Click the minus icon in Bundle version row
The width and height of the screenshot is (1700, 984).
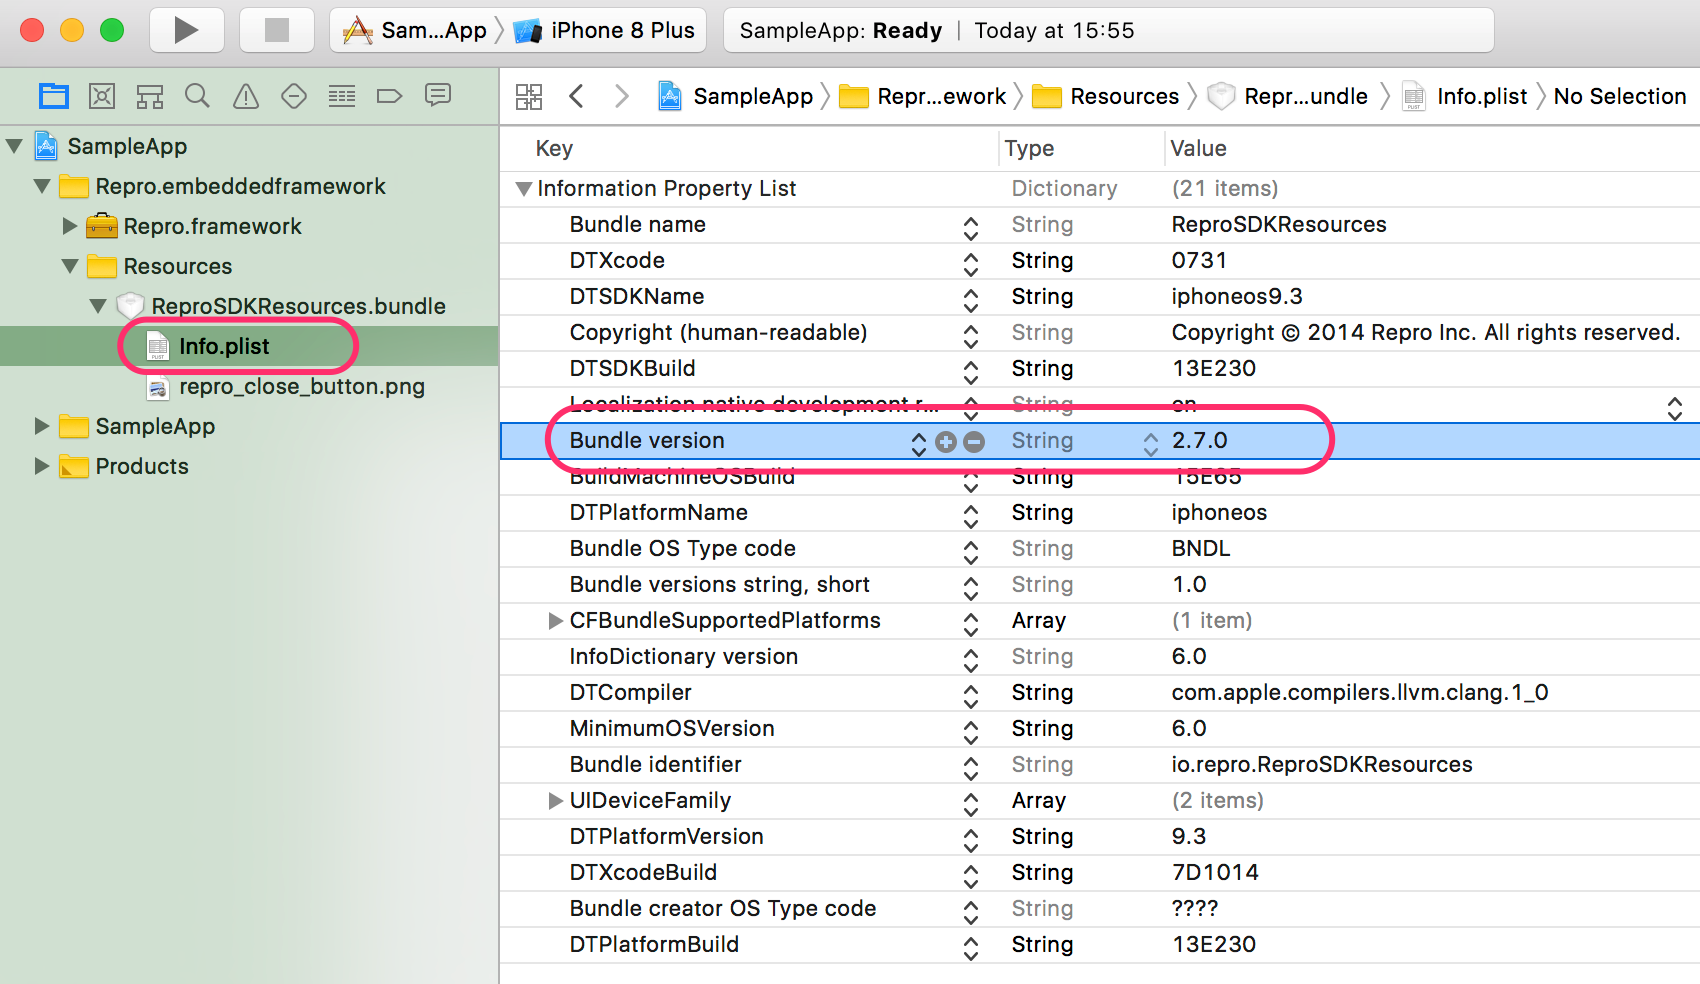click(x=974, y=441)
